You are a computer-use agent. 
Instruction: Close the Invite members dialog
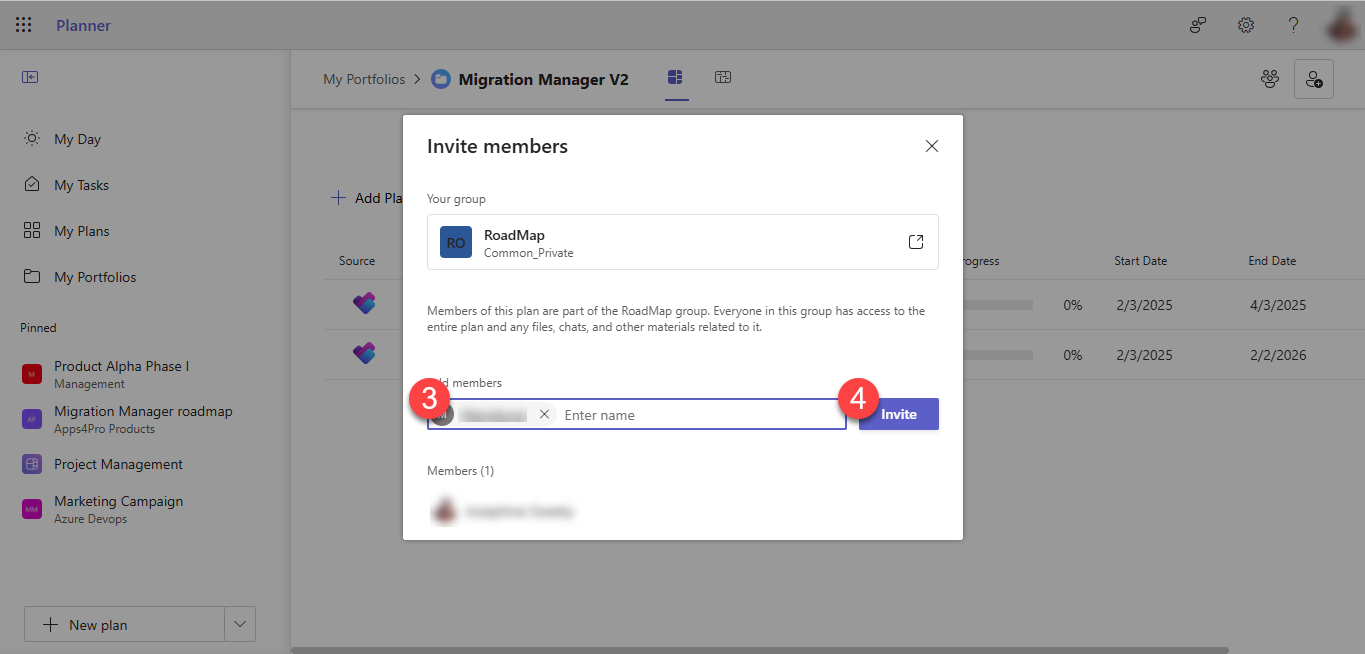931,146
